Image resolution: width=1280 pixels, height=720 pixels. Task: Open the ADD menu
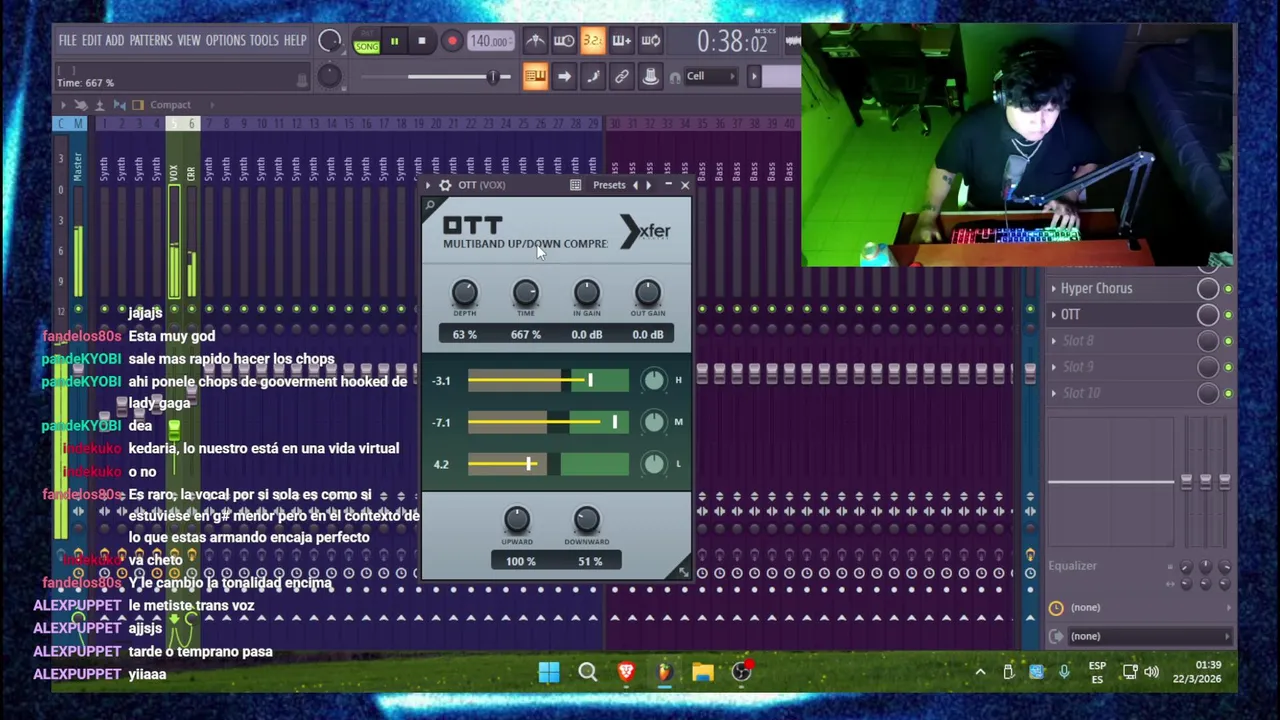(115, 41)
